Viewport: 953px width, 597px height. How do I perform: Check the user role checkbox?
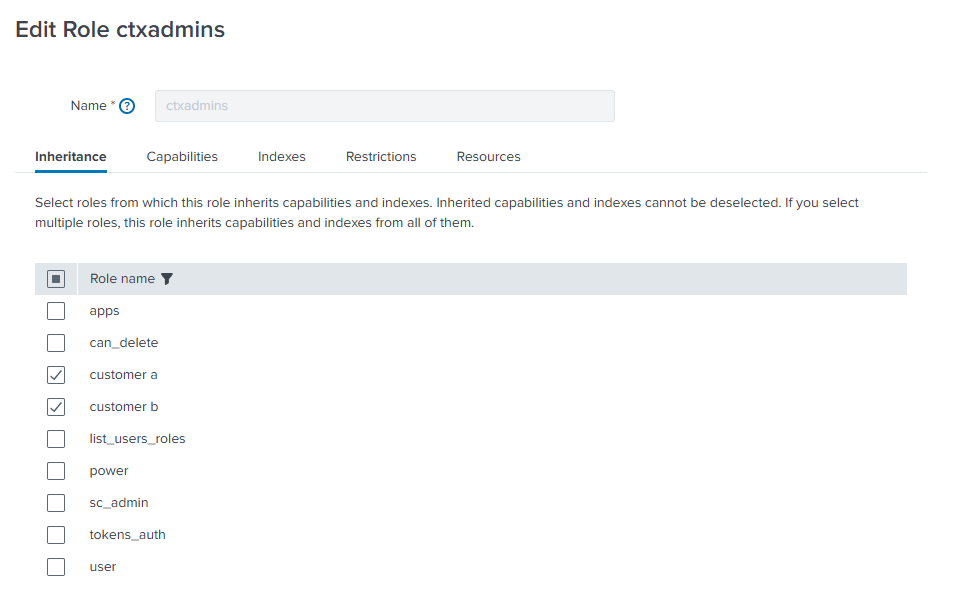(x=56, y=567)
